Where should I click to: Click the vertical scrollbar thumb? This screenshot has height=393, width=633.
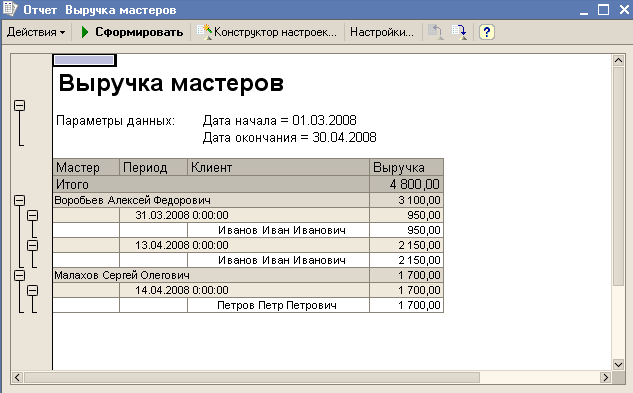tap(618, 177)
